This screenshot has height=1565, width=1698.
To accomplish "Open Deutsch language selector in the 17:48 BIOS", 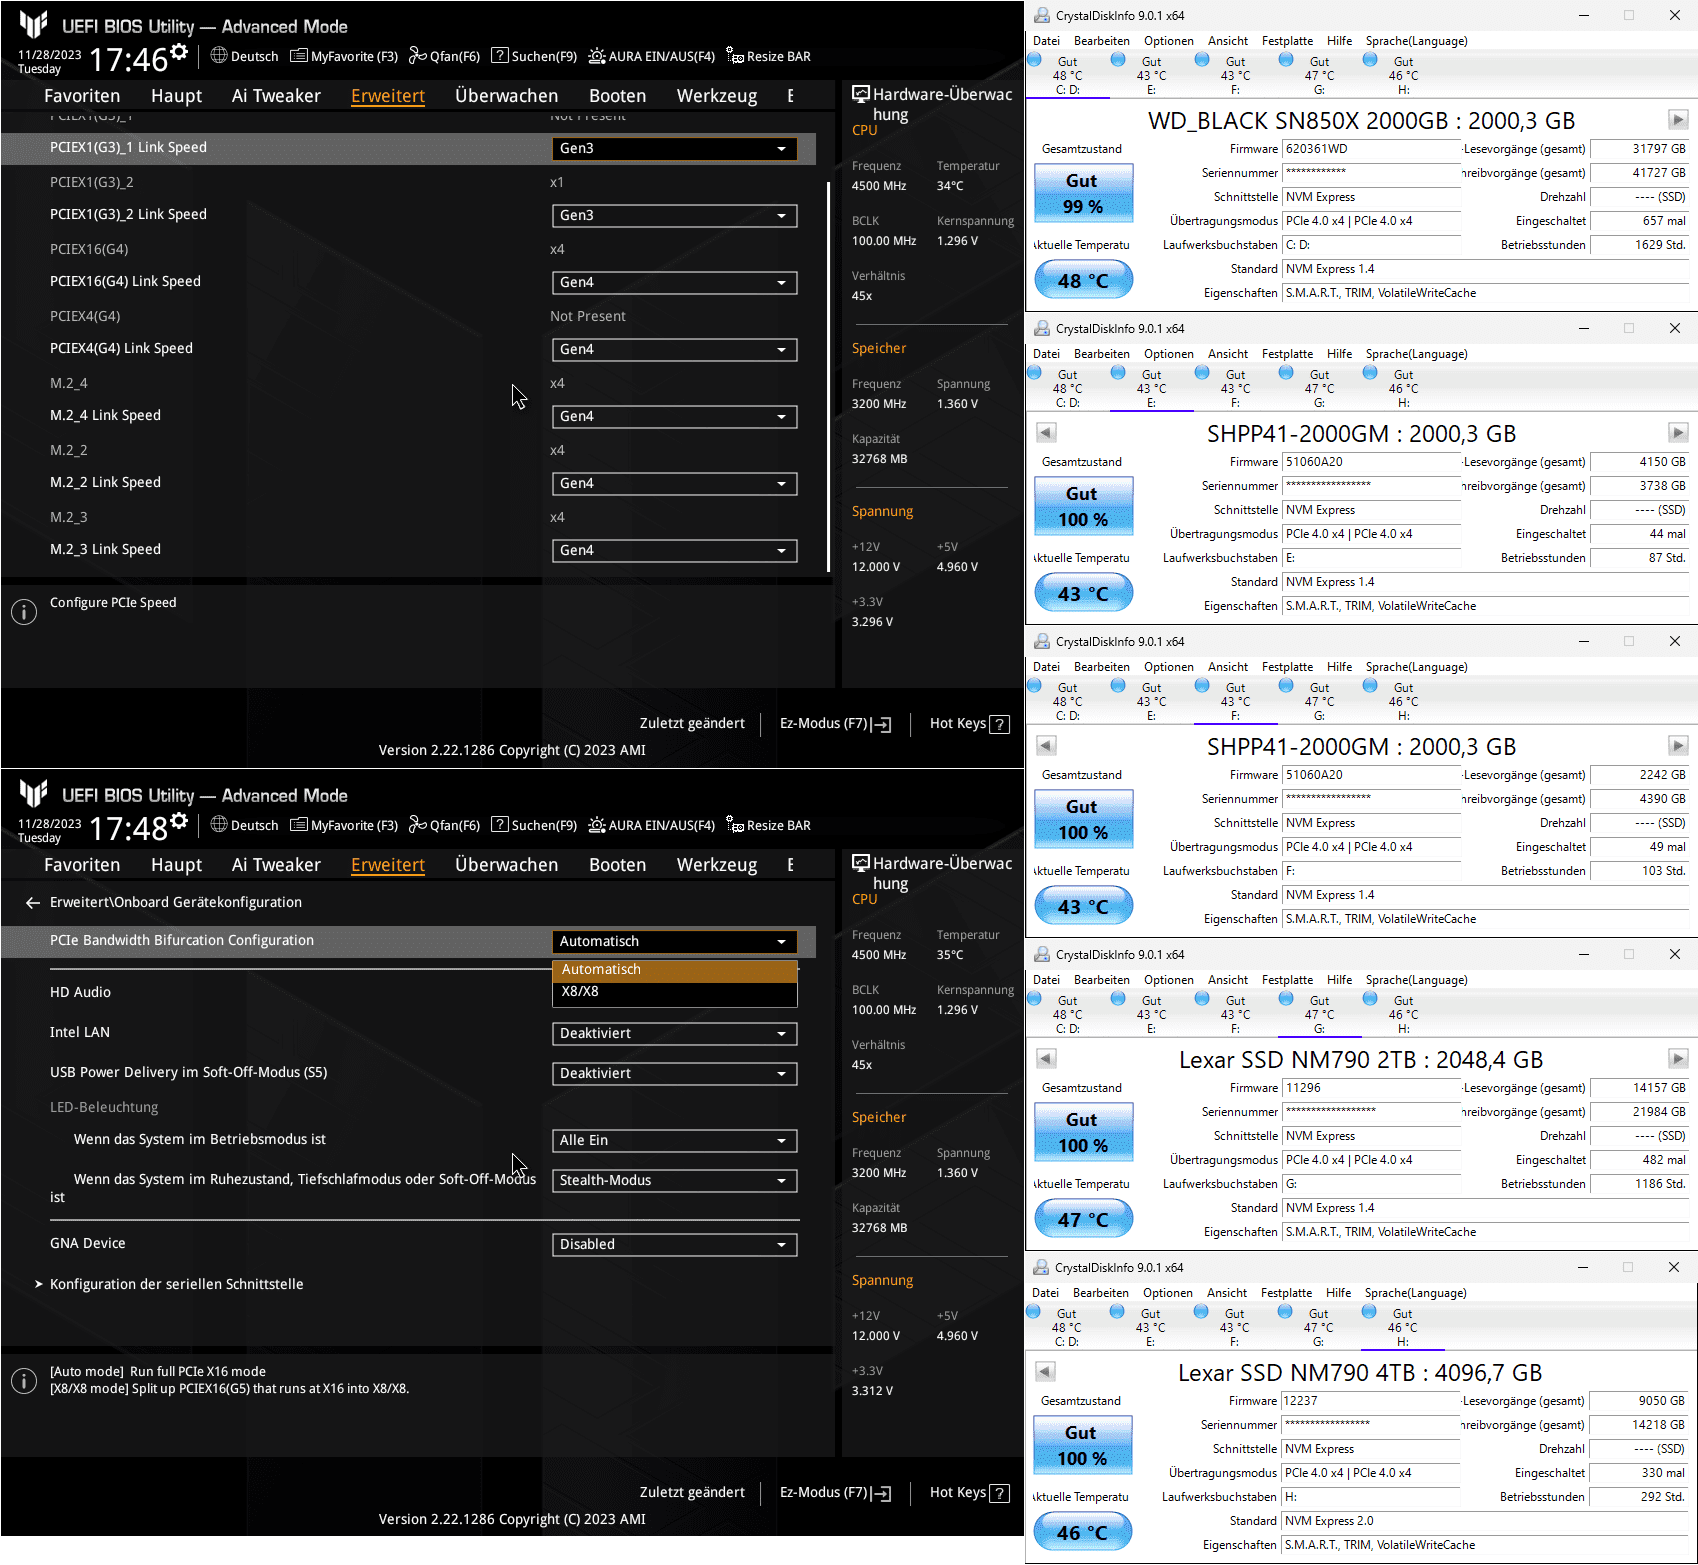I will (x=245, y=825).
